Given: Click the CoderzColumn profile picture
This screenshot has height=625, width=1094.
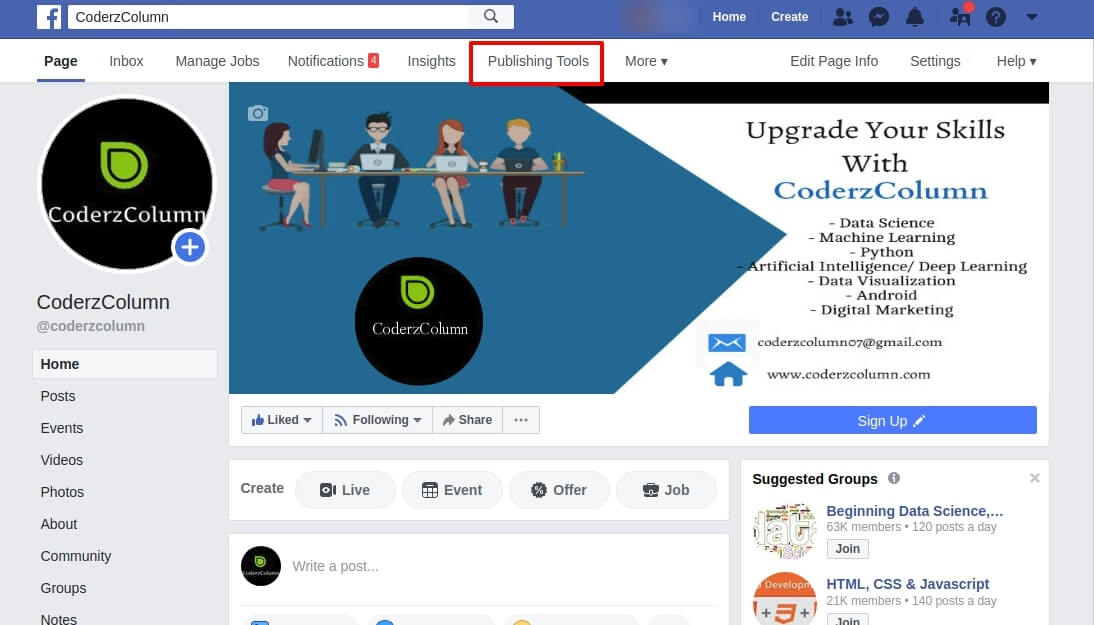Looking at the screenshot, I should tap(127, 183).
